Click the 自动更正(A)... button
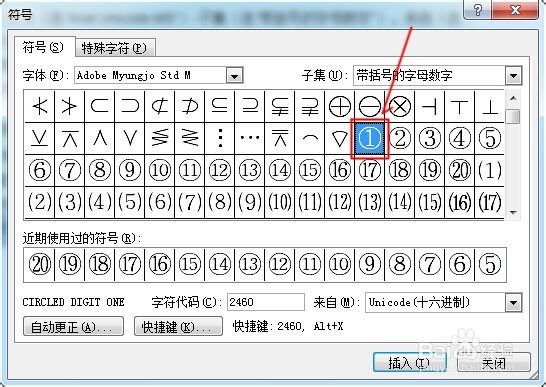Screen dimensions: 546x387 point(73,326)
